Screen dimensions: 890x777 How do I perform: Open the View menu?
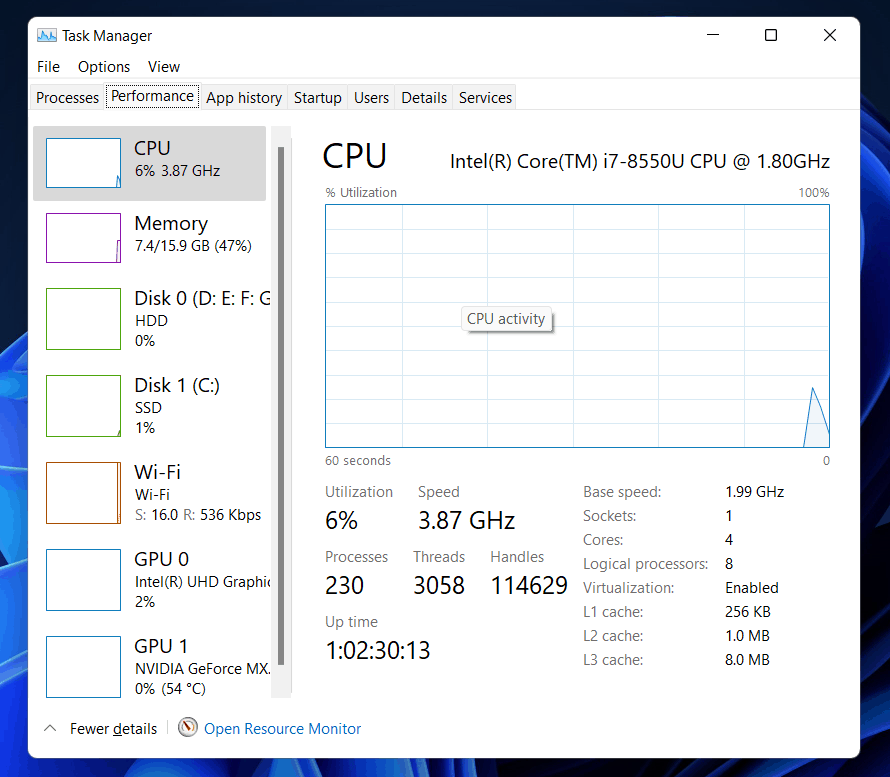coord(164,67)
